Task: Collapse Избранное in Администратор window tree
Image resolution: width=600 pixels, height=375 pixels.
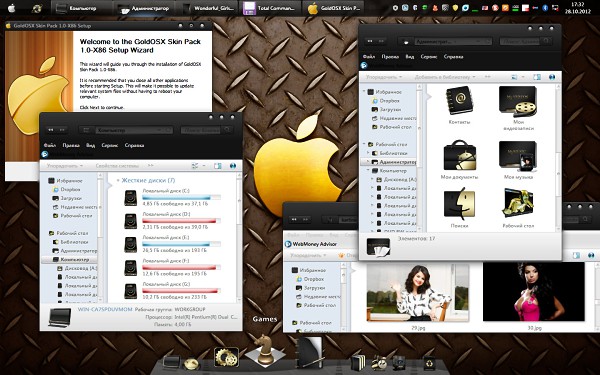Action: click(x=364, y=92)
